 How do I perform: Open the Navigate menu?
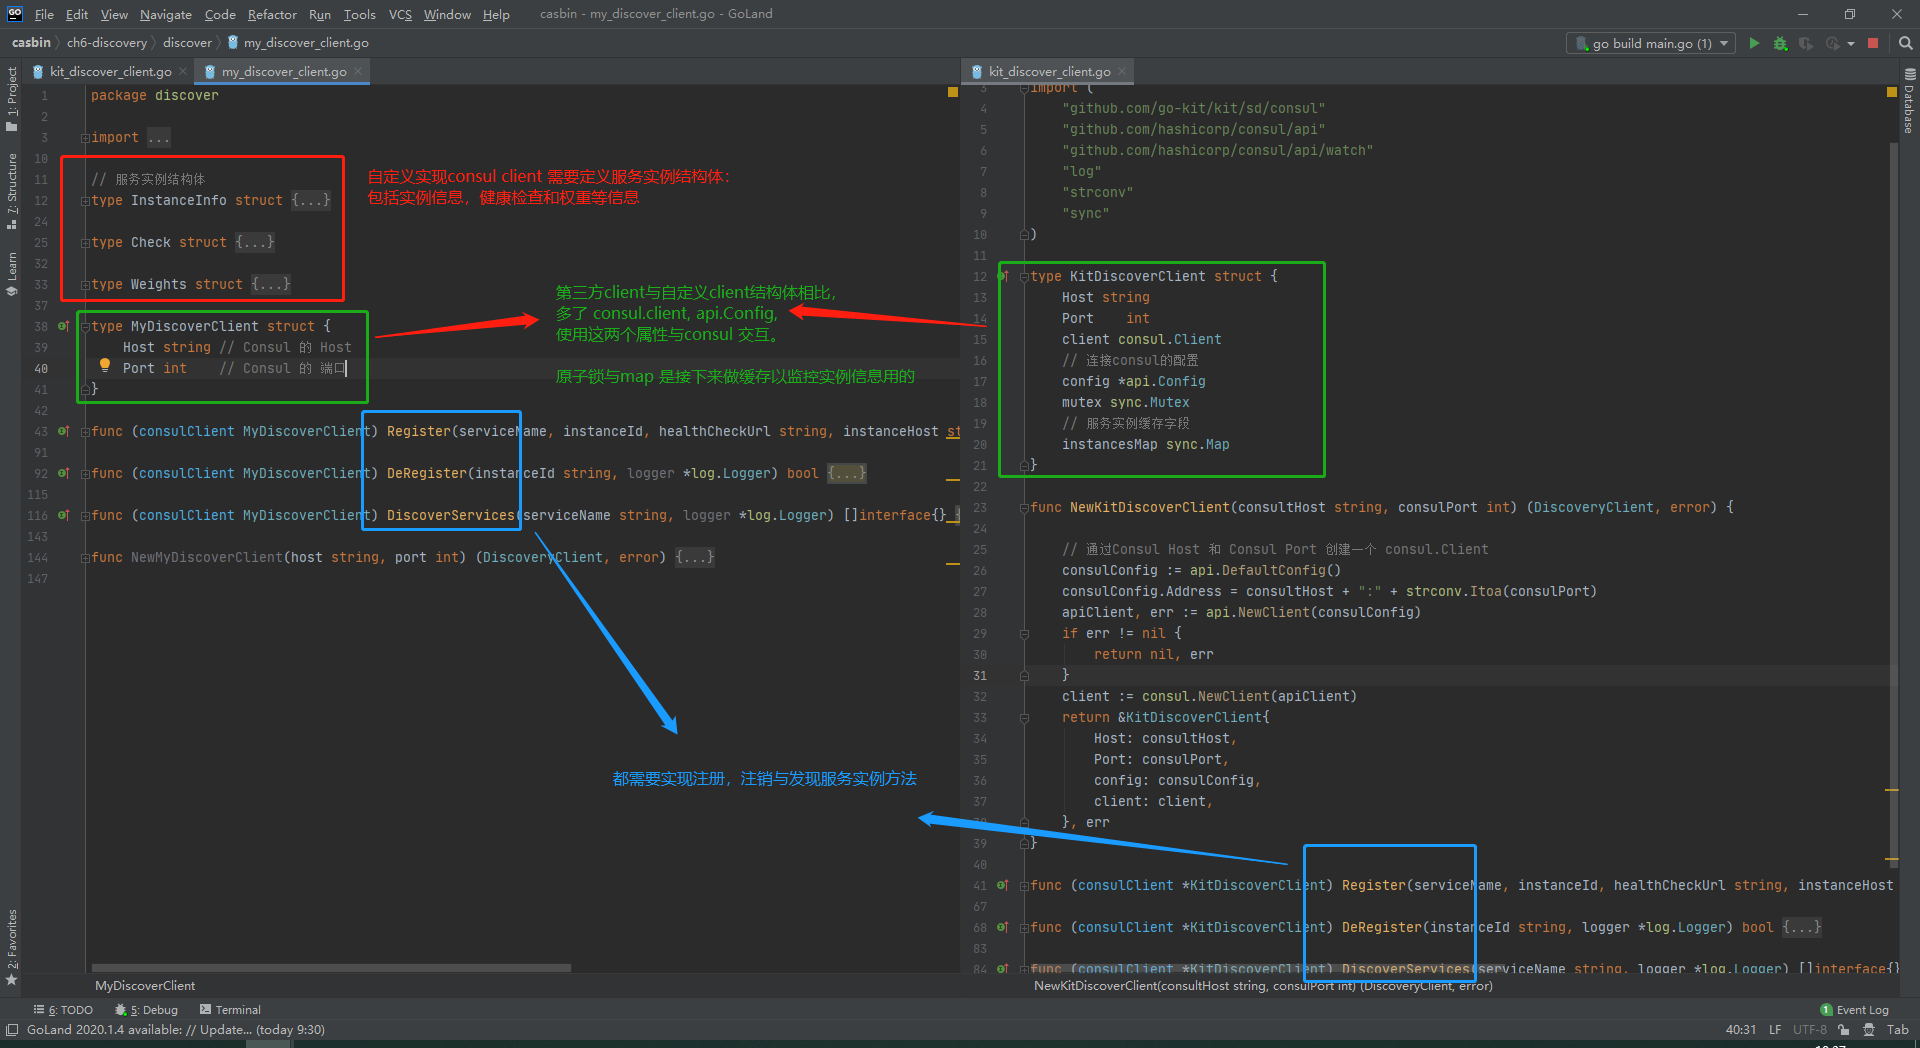(166, 14)
